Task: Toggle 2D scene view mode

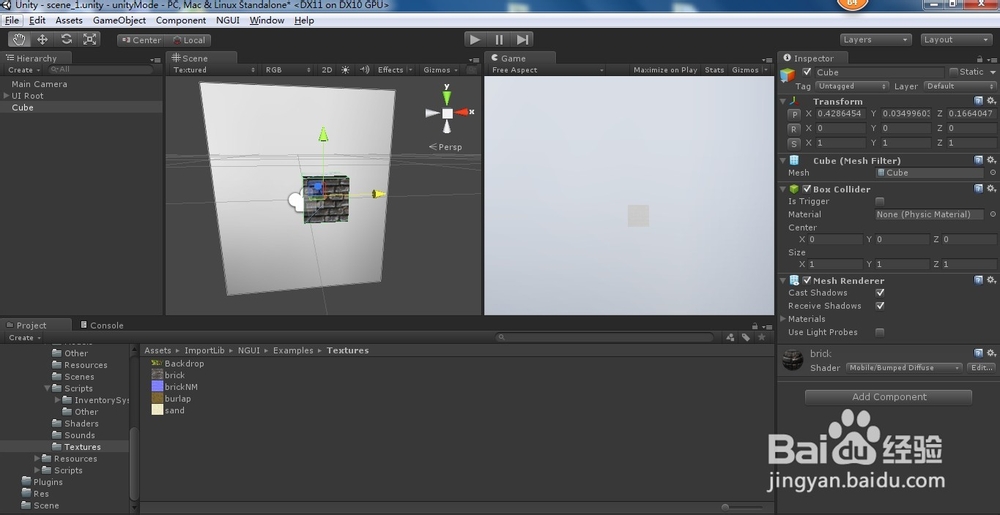Action: pyautogui.click(x=327, y=70)
